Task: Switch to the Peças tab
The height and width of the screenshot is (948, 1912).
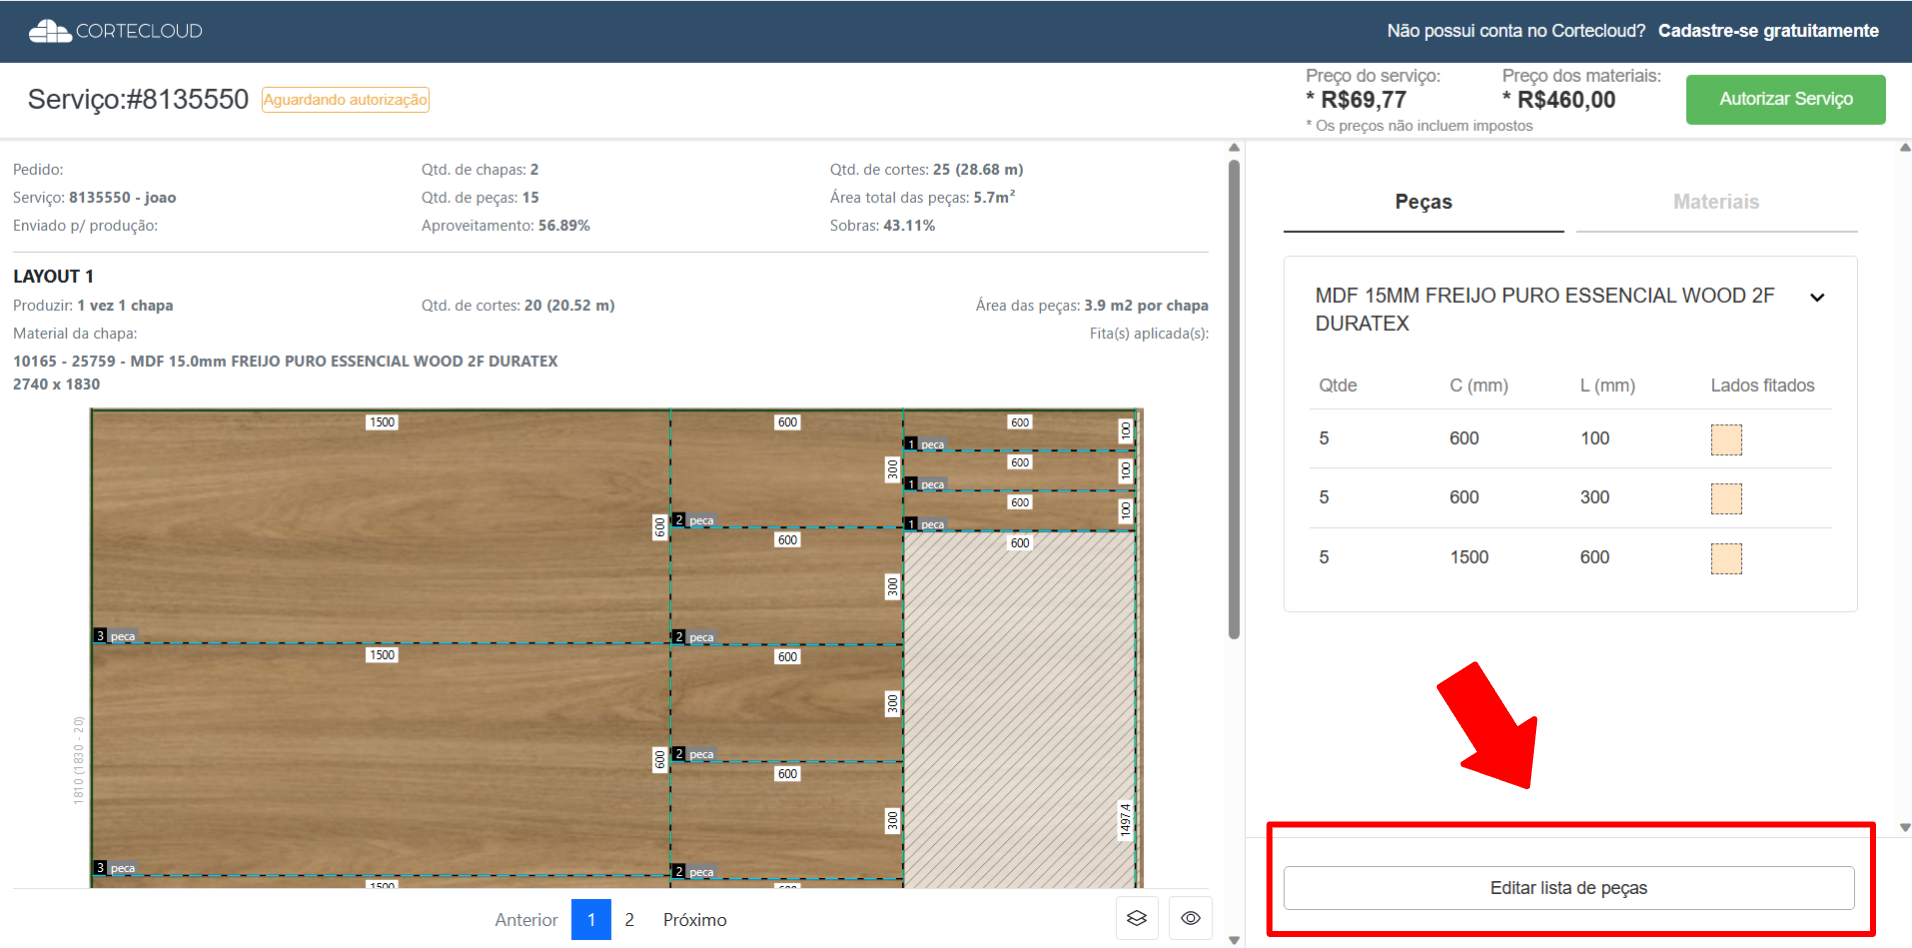Action: tap(1423, 202)
